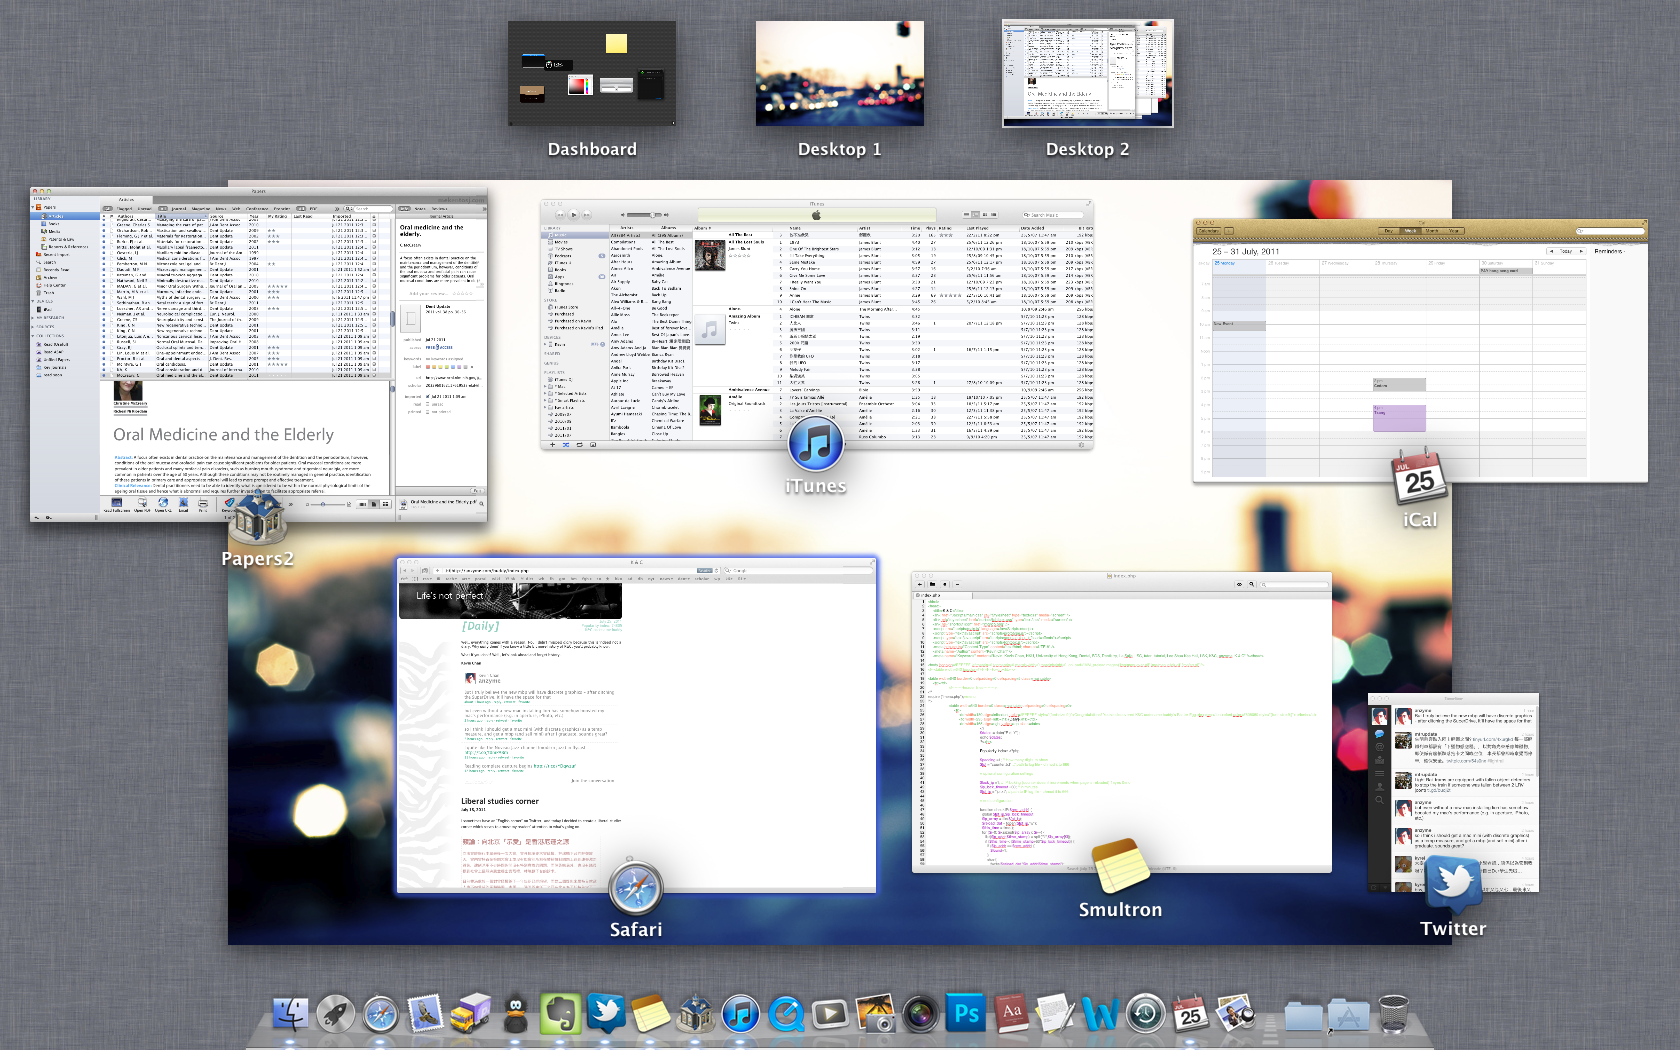Viewport: 1680px width, 1050px height.
Task: Open the Mail stamp icon in dock
Action: coord(425,1015)
